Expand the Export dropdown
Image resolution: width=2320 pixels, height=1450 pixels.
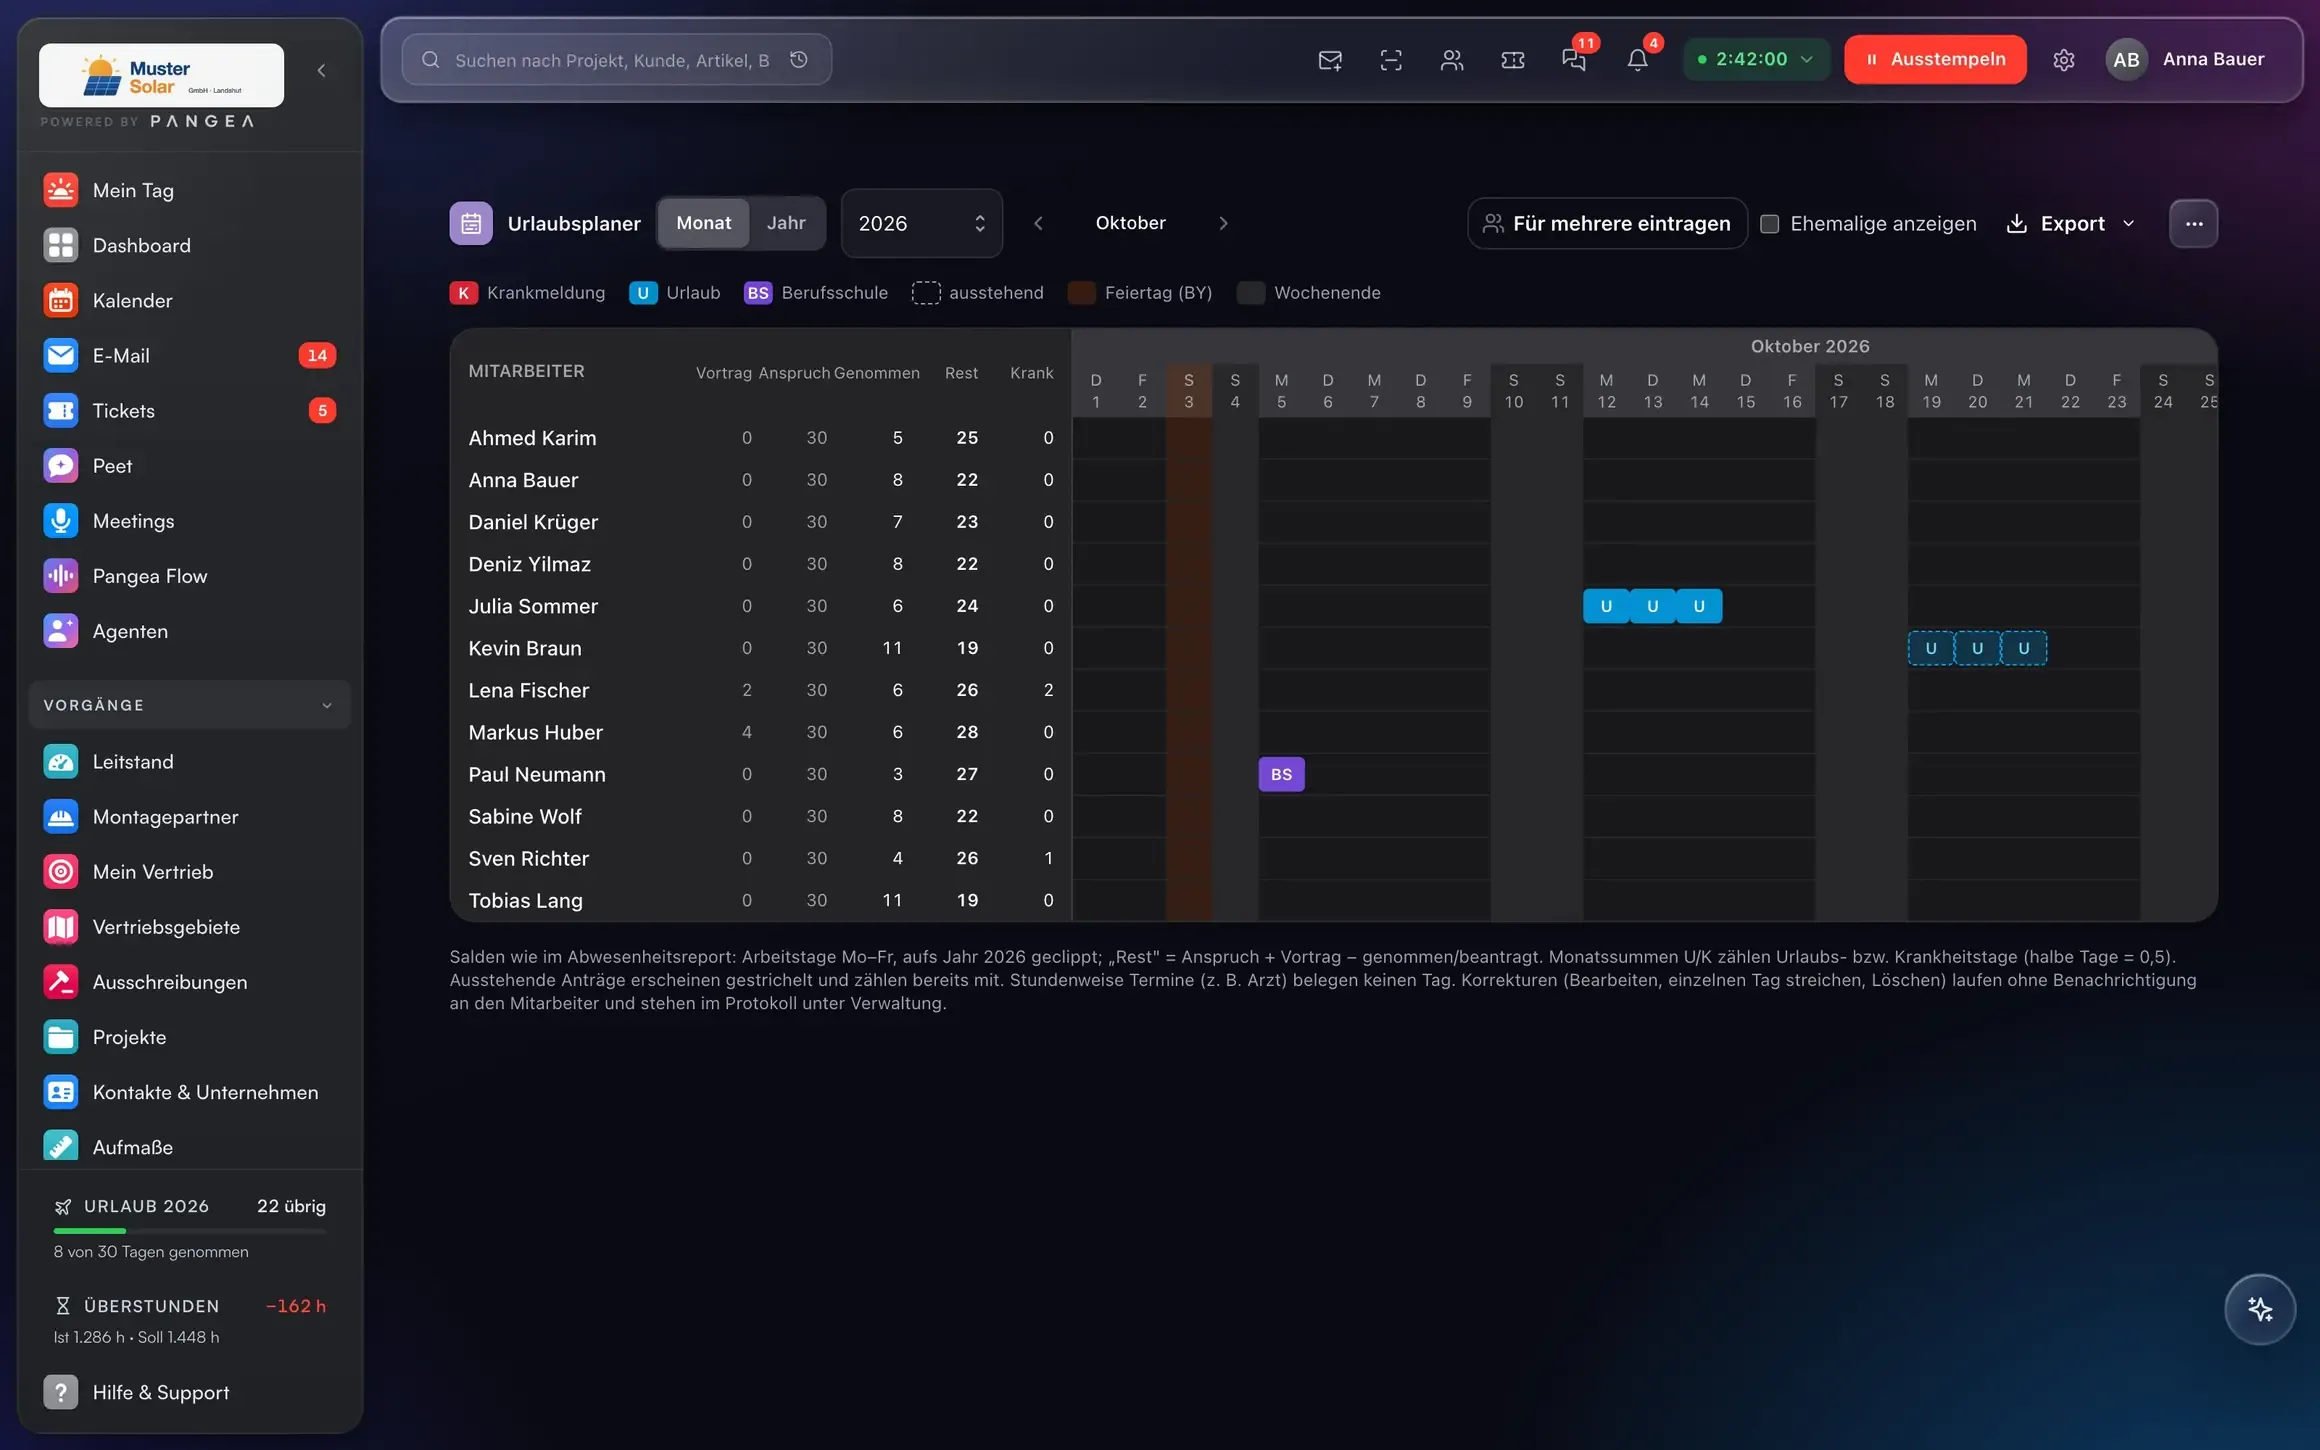[x=2071, y=223]
